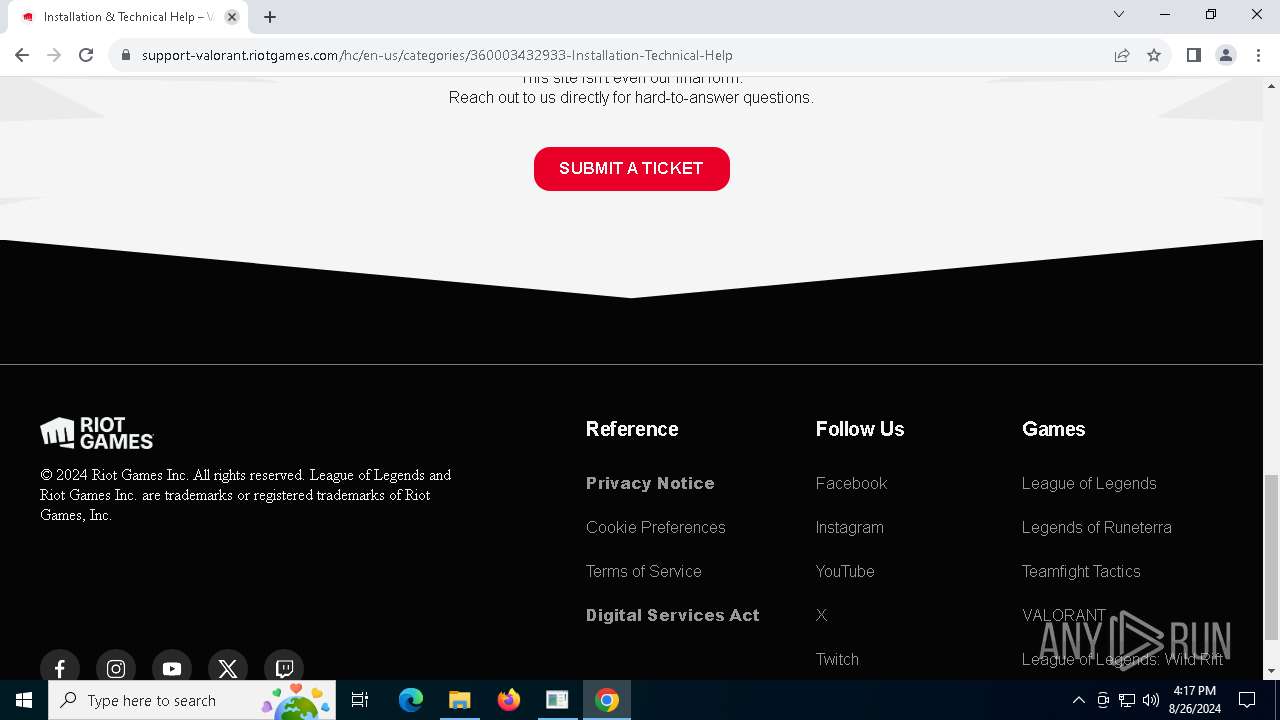Share this page via the share icon

(1122, 55)
